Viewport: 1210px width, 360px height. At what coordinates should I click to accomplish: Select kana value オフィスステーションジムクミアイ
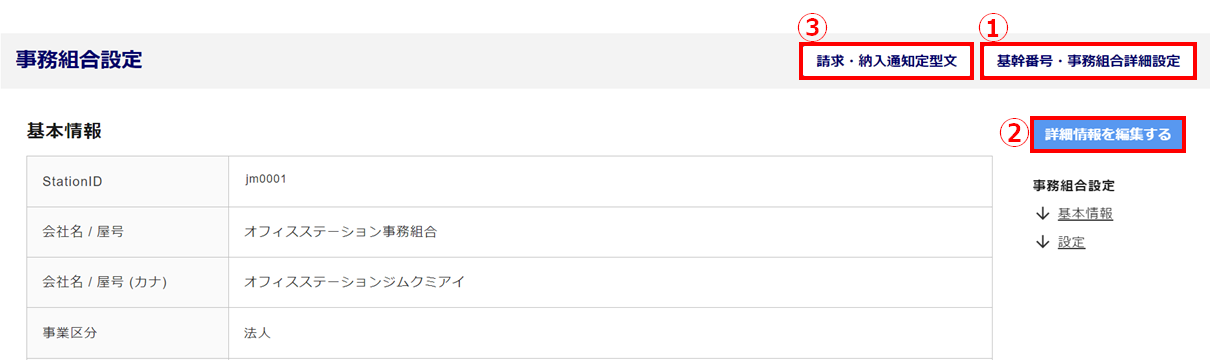[355, 283]
